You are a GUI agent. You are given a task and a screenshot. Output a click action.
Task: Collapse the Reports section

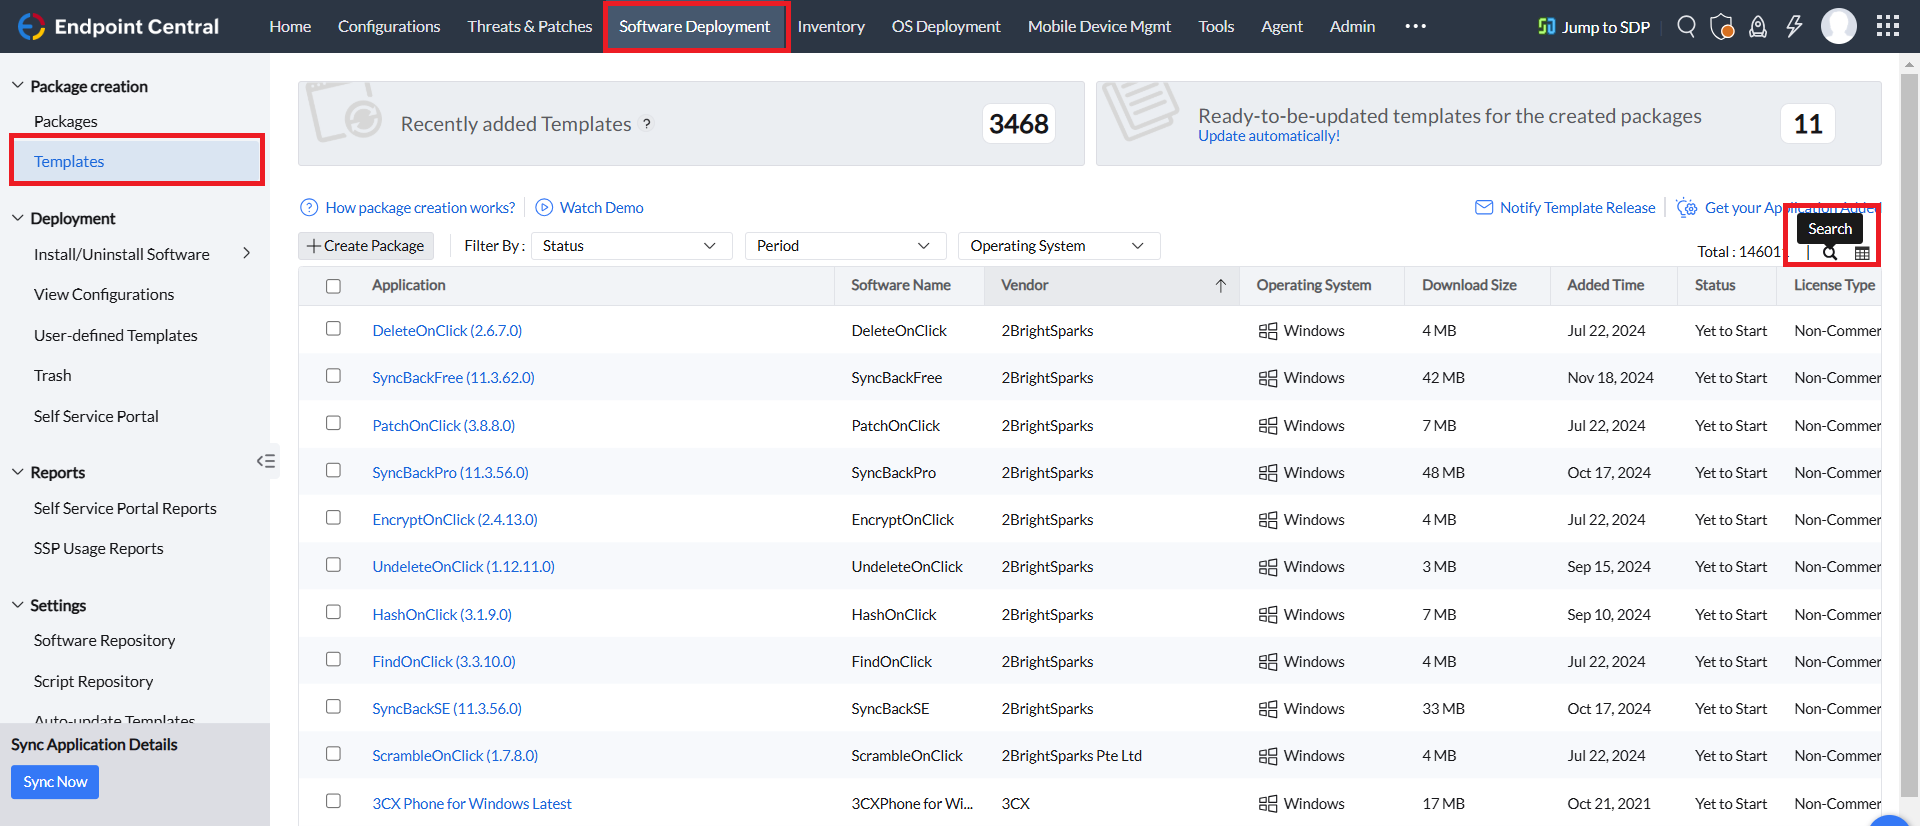[17, 472]
